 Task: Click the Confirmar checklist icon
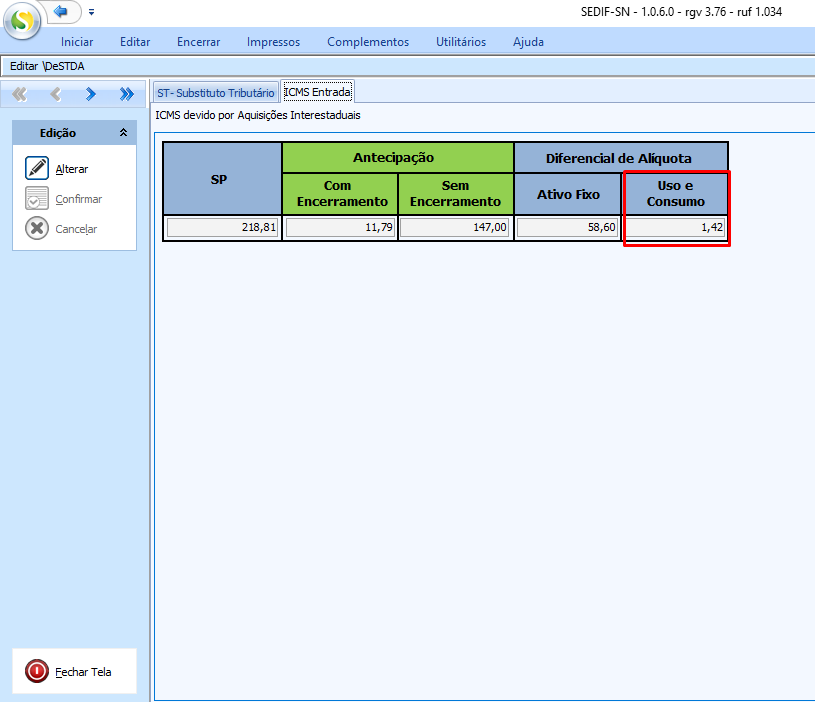(37, 198)
